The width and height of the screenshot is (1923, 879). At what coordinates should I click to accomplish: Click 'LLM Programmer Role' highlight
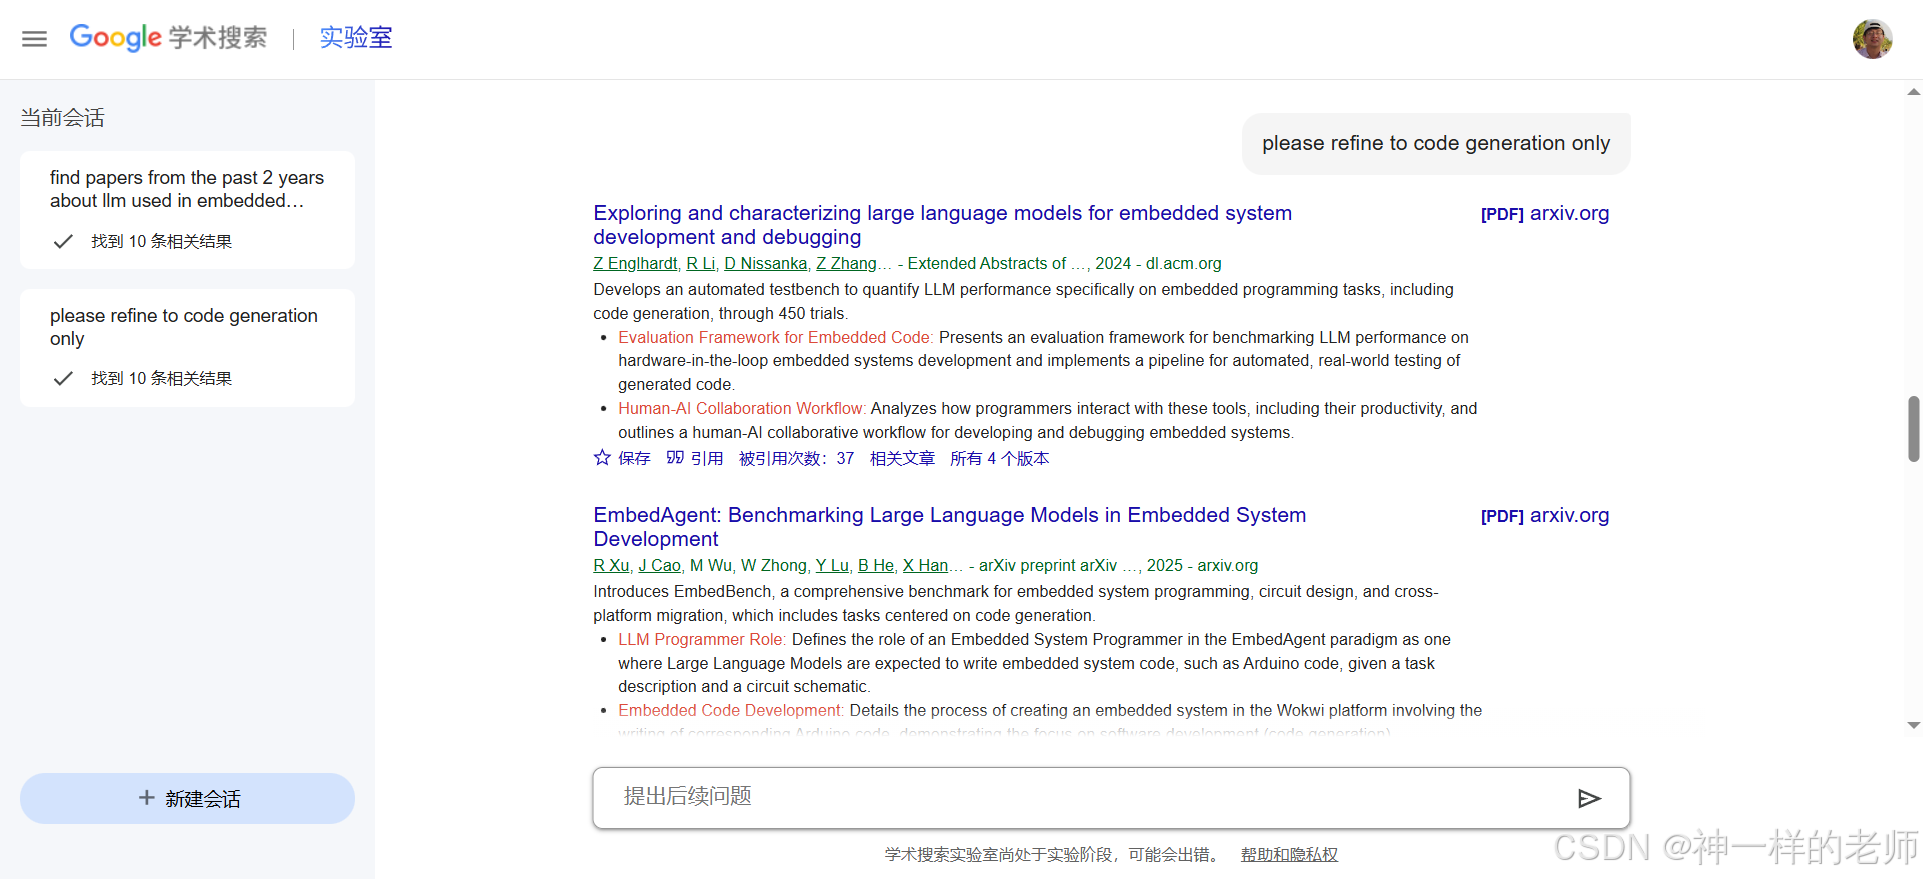pos(702,639)
